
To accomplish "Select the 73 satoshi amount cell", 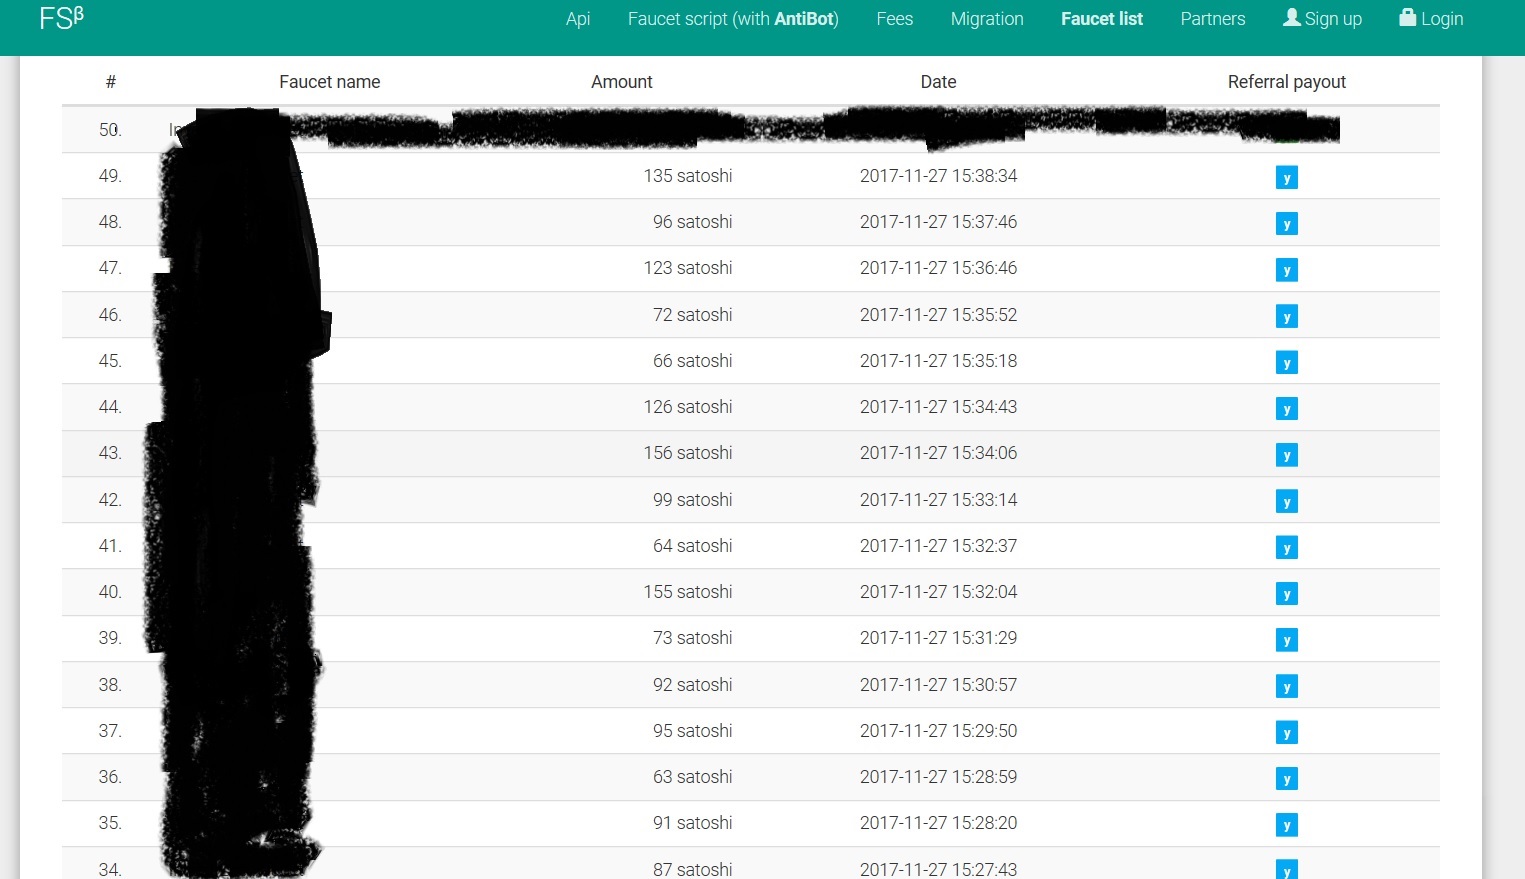I will (x=693, y=638).
